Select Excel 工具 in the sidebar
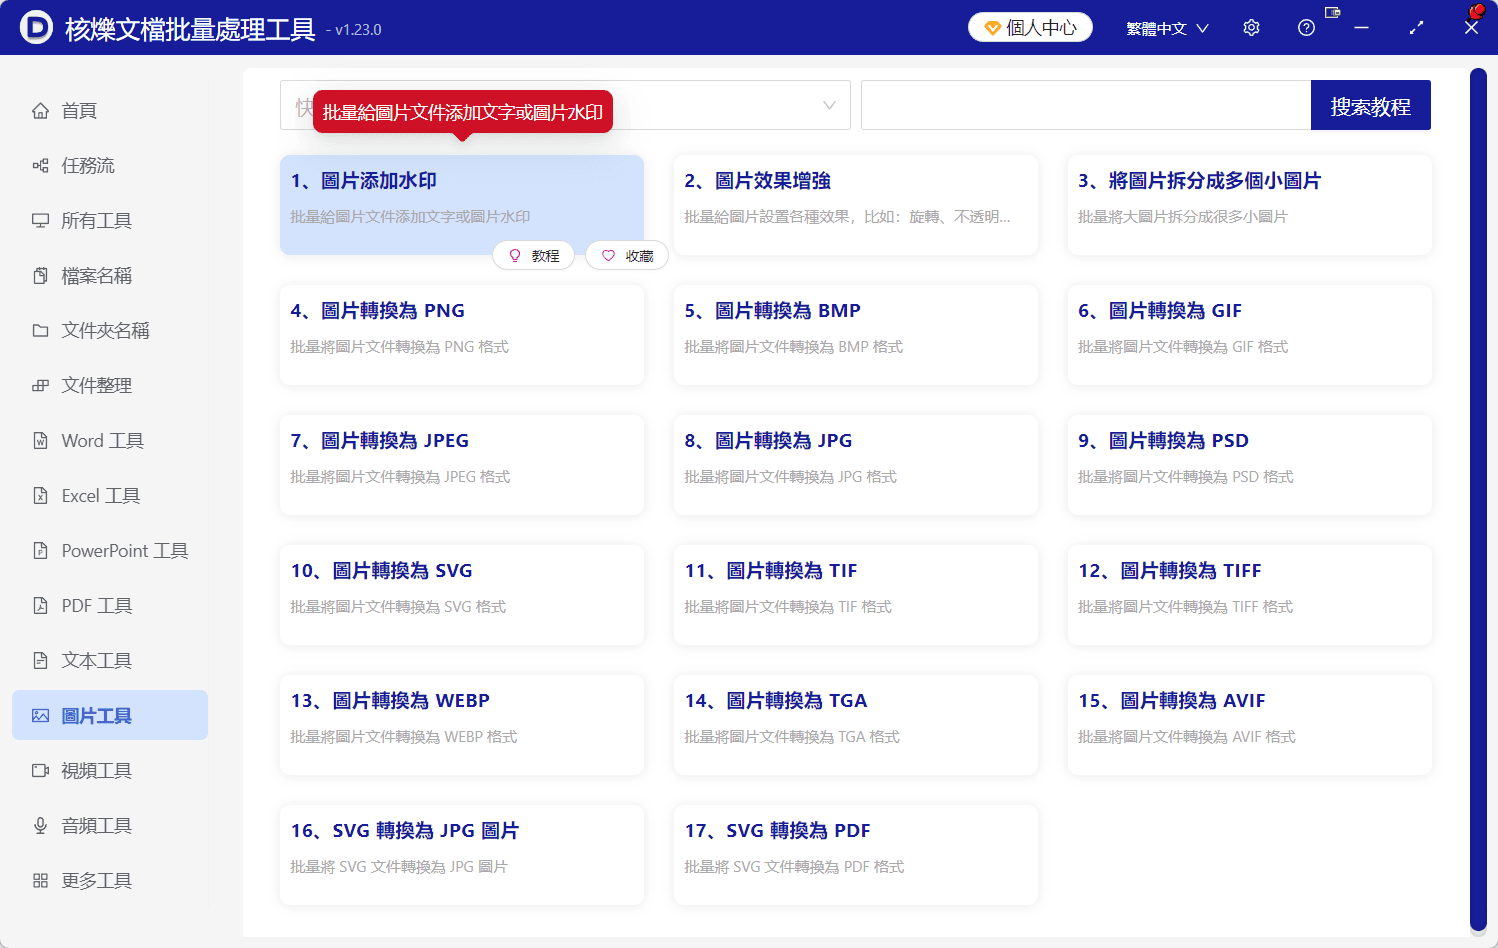 110,496
